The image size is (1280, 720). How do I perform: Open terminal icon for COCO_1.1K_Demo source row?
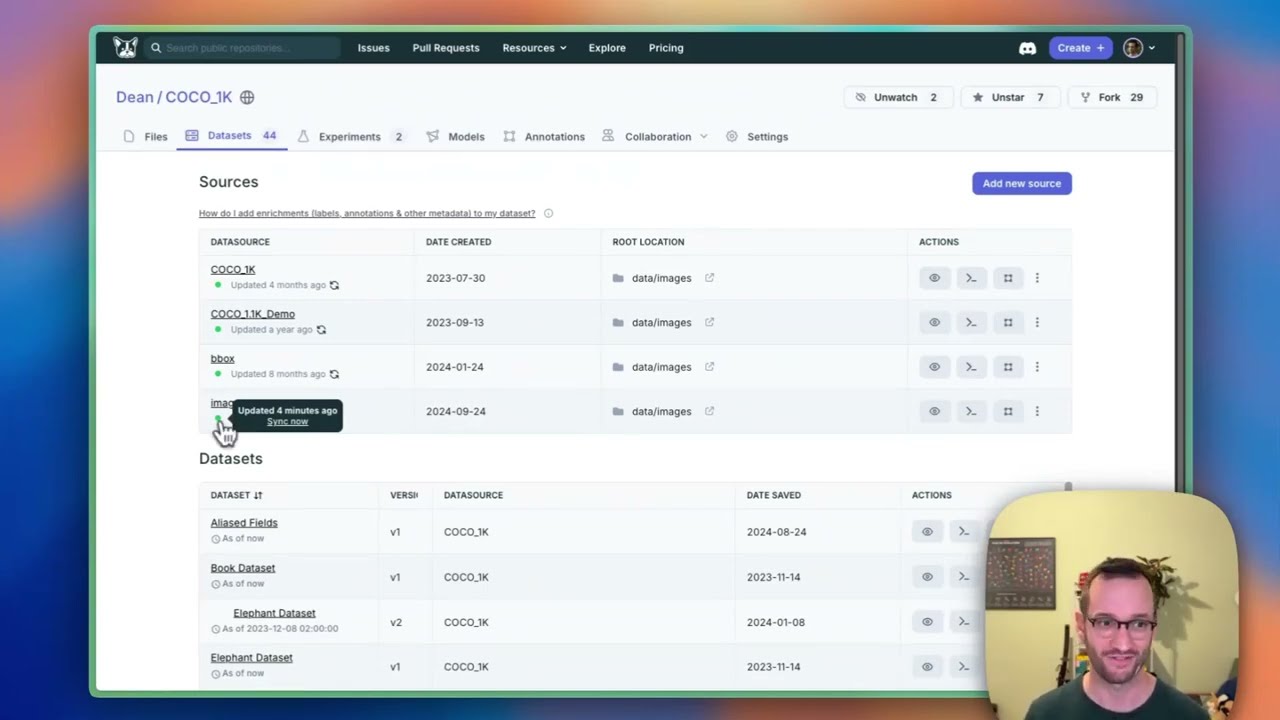[971, 322]
